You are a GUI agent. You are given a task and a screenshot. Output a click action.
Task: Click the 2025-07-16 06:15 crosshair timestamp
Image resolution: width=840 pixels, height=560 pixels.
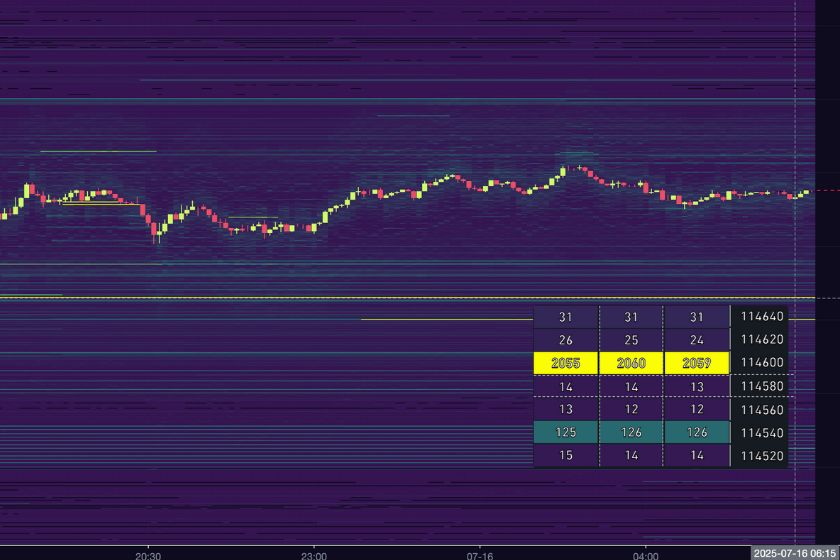pos(795,553)
